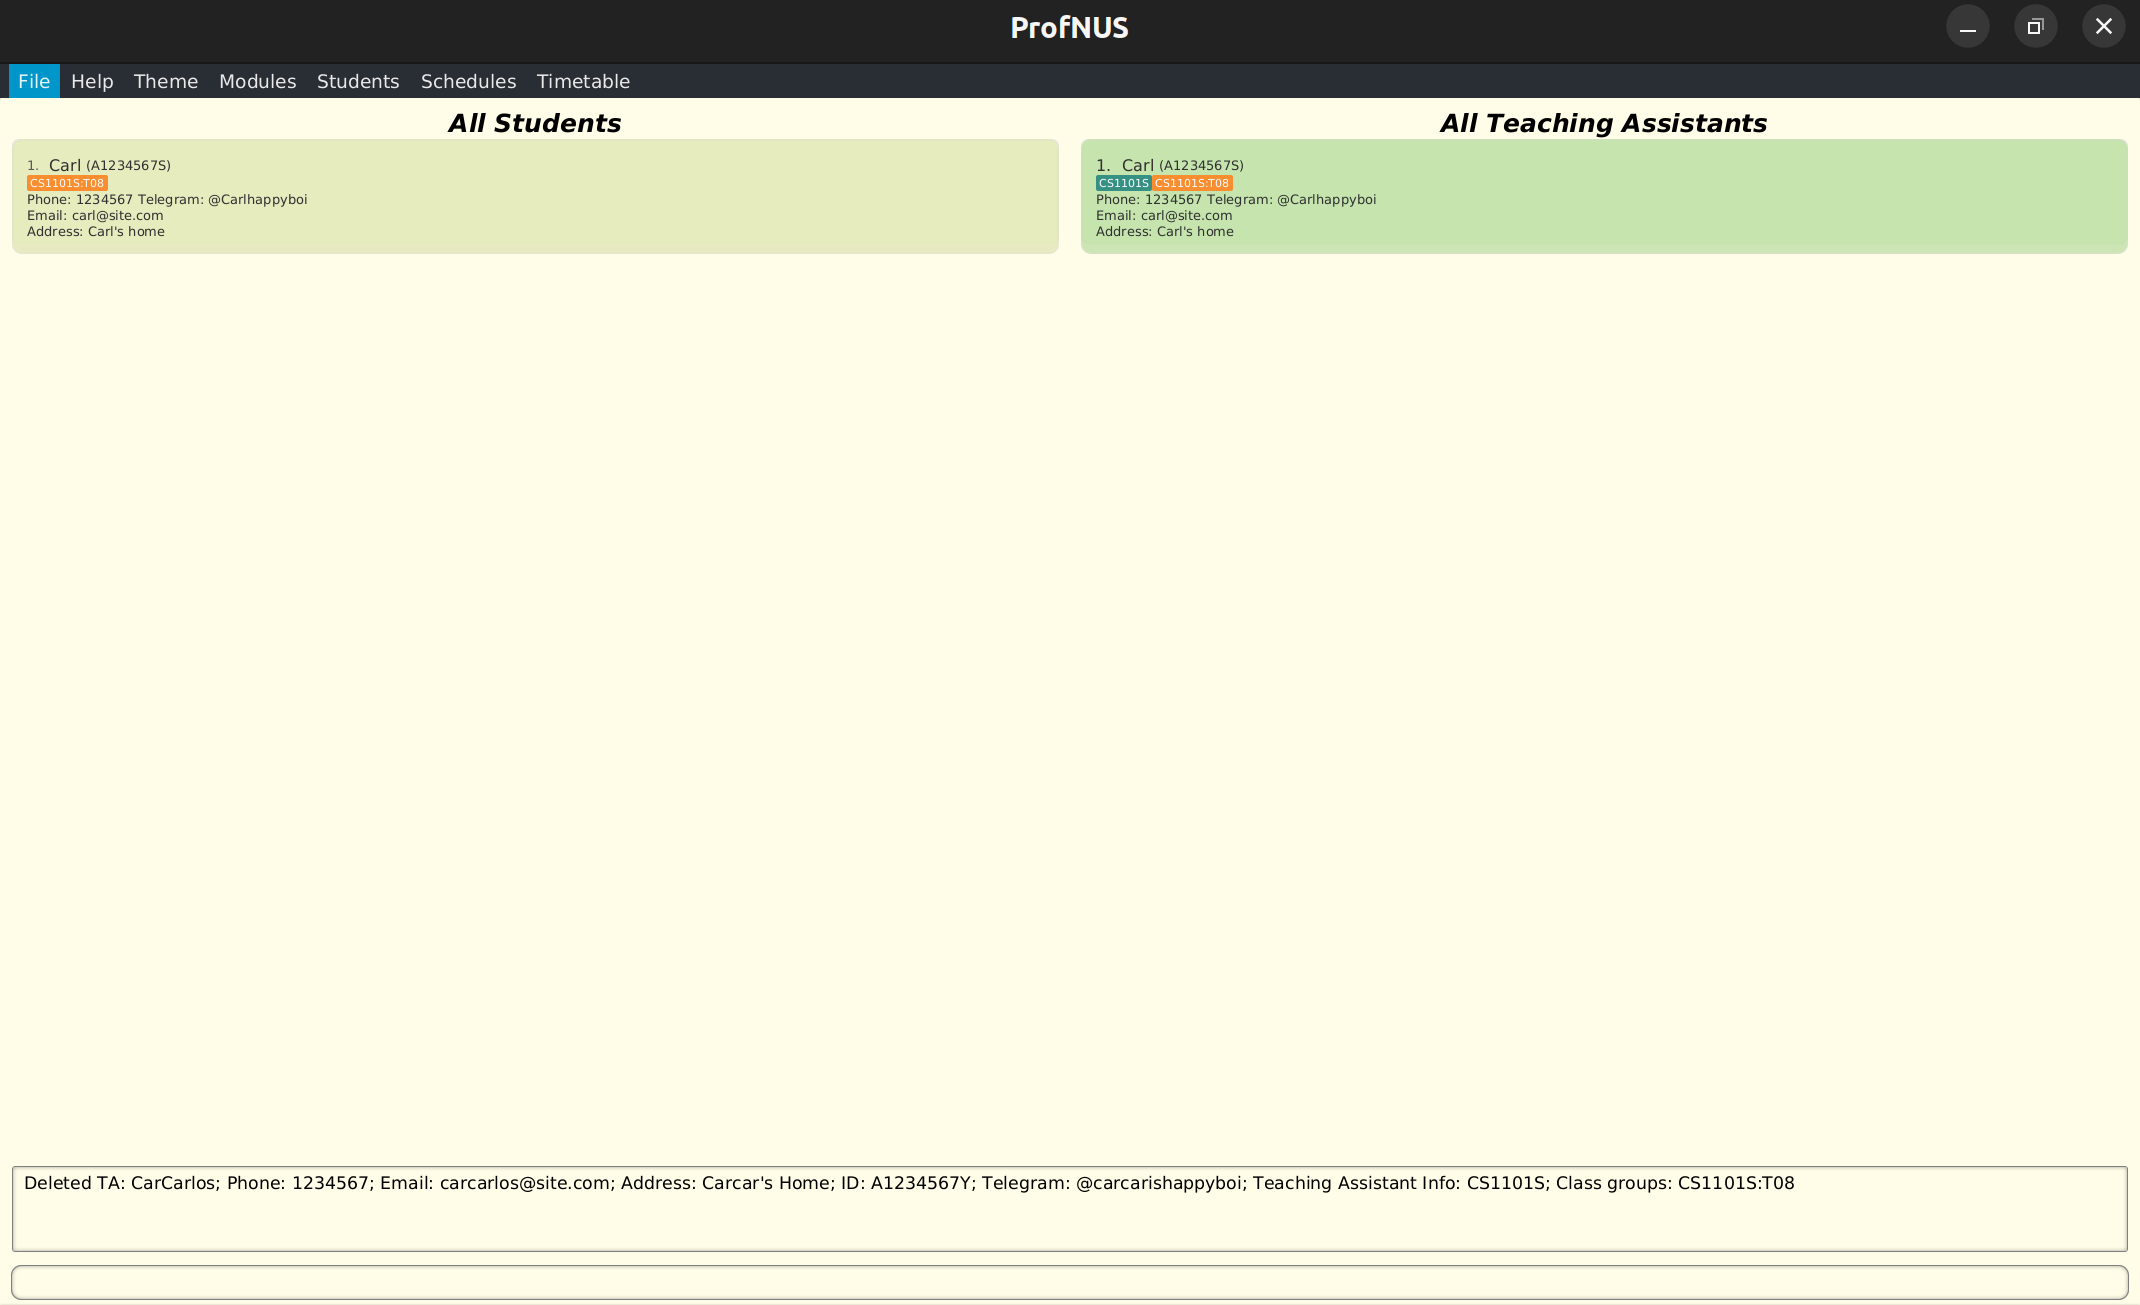Click the orange CS1101S:T08 tag on student Carl
This screenshot has height=1305, width=2140.
coord(67,183)
